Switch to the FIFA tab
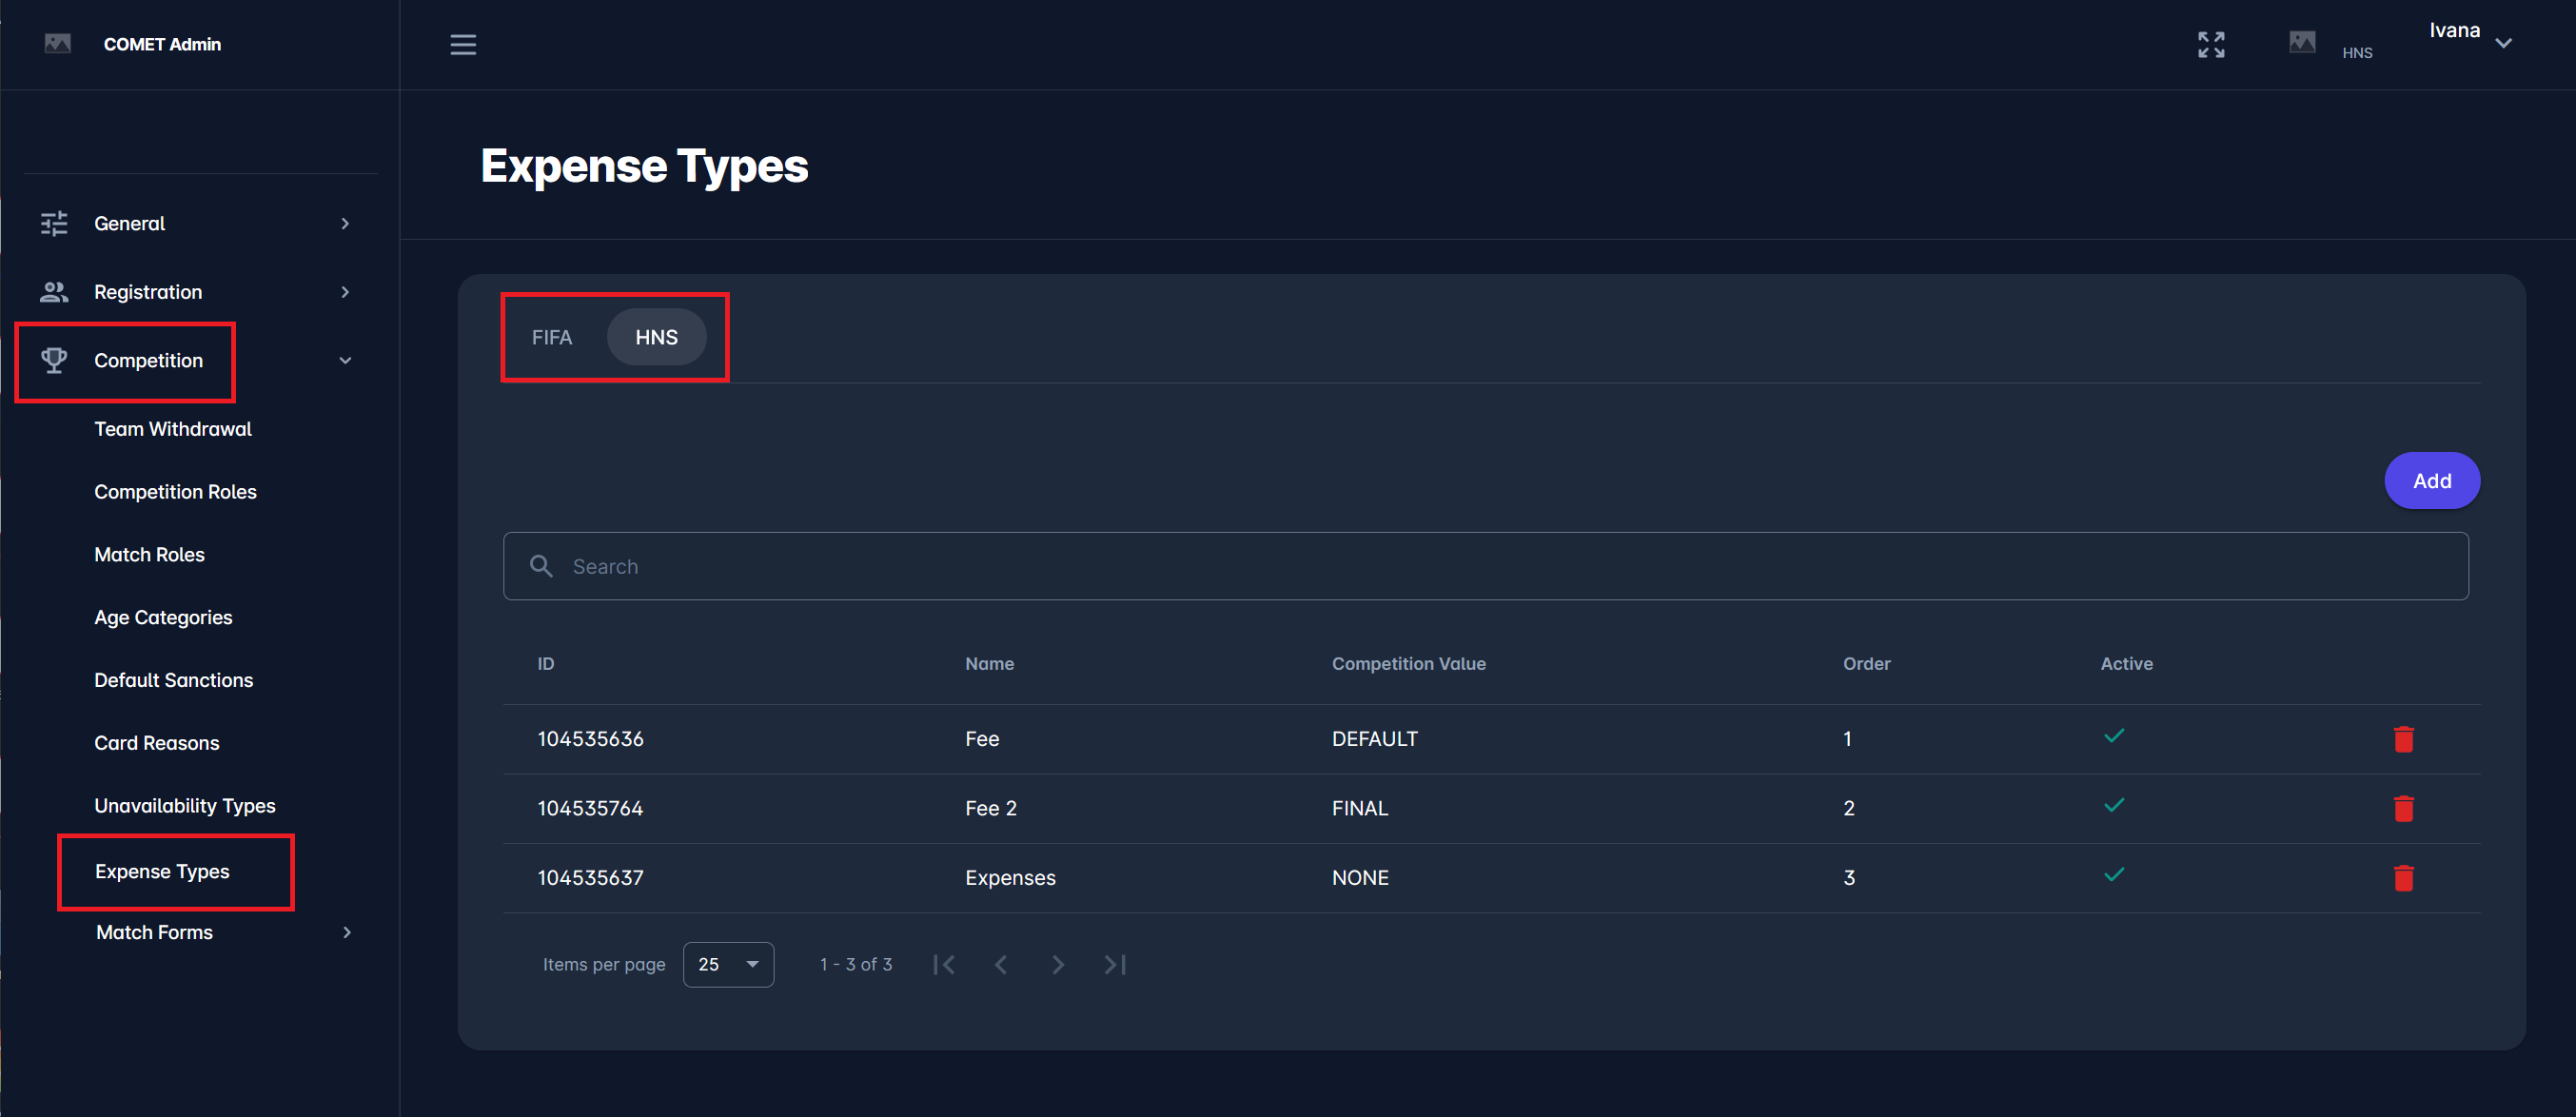Viewport: 2576px width, 1117px height. pos(551,337)
